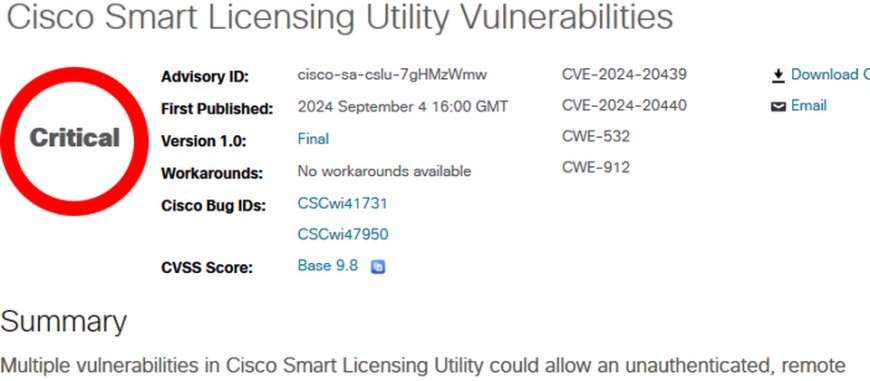This screenshot has height=381, width=870.
Task: Open Cisco bug CSCwi41731
Action: pyautogui.click(x=342, y=204)
